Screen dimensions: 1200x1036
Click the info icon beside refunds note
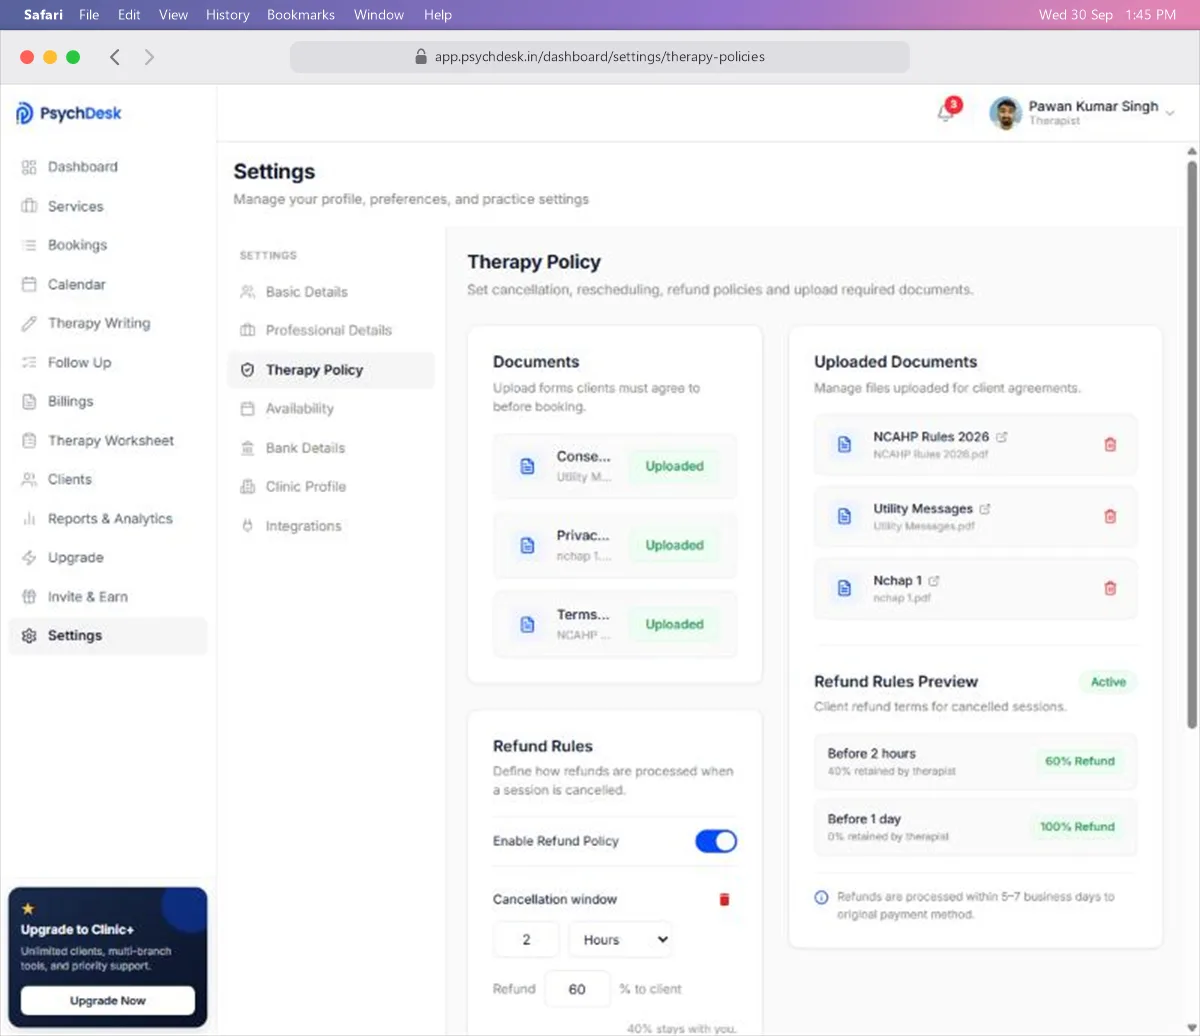[822, 897]
